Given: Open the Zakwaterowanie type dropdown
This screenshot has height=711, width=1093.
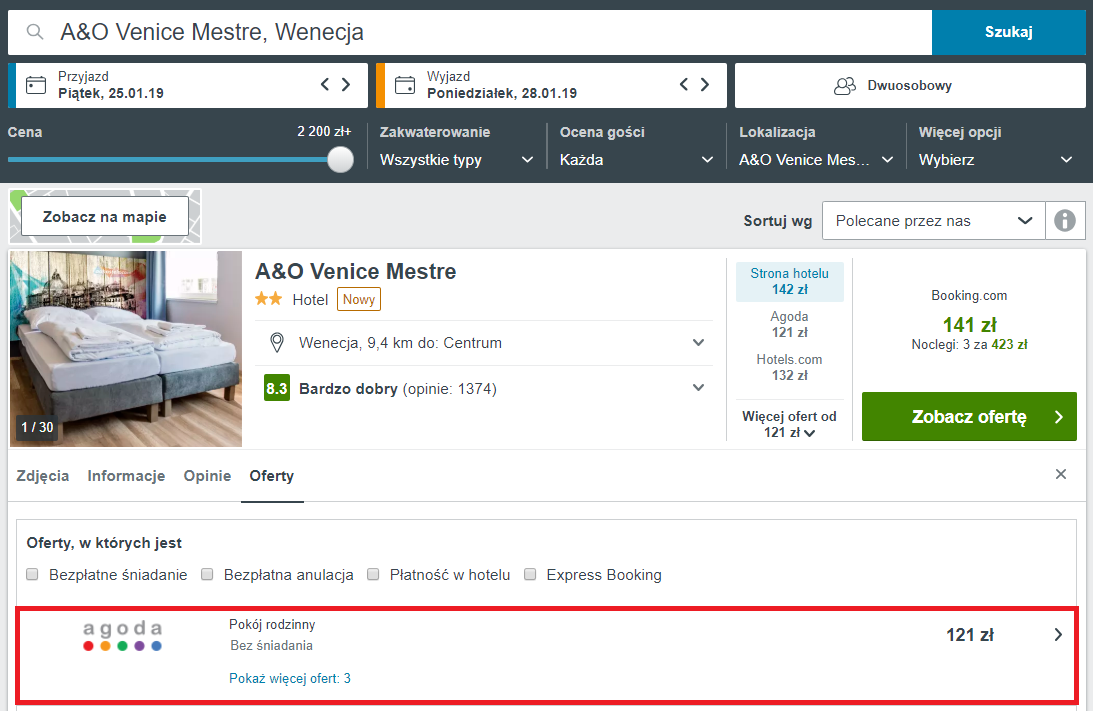Looking at the screenshot, I should (x=458, y=160).
